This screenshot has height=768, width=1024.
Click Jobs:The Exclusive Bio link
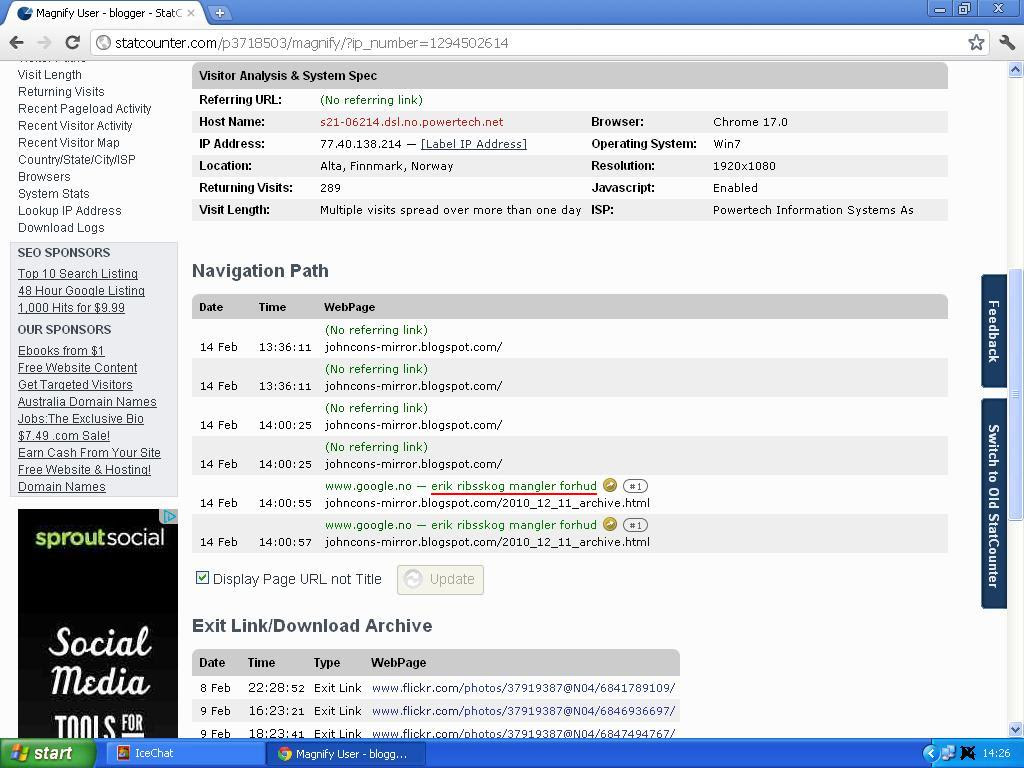[81, 419]
